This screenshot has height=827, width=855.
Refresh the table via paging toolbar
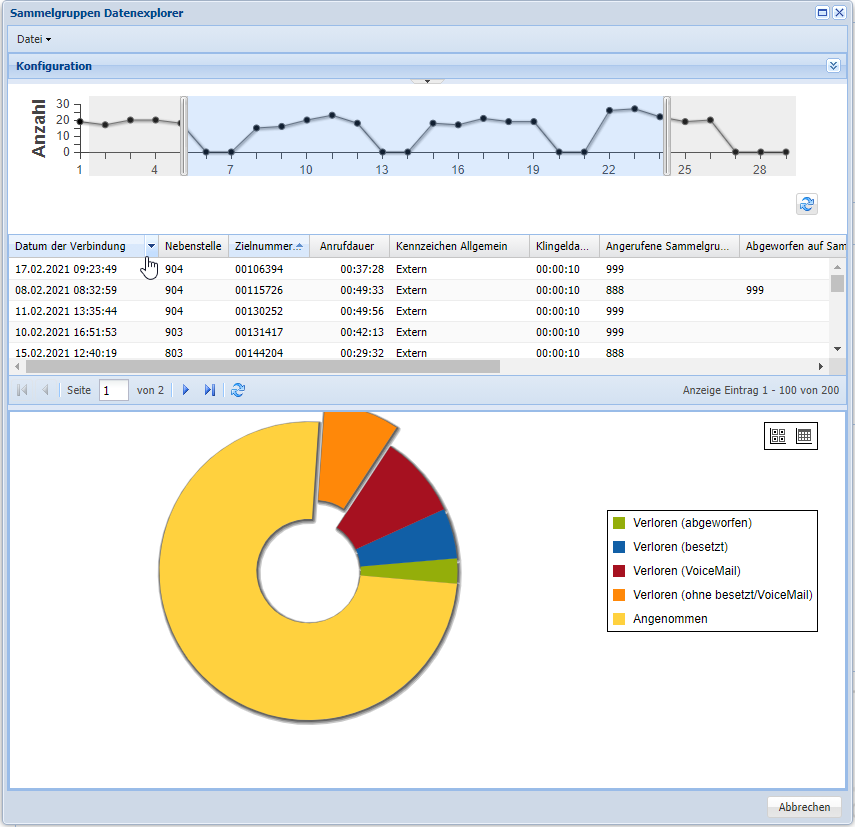tap(238, 390)
